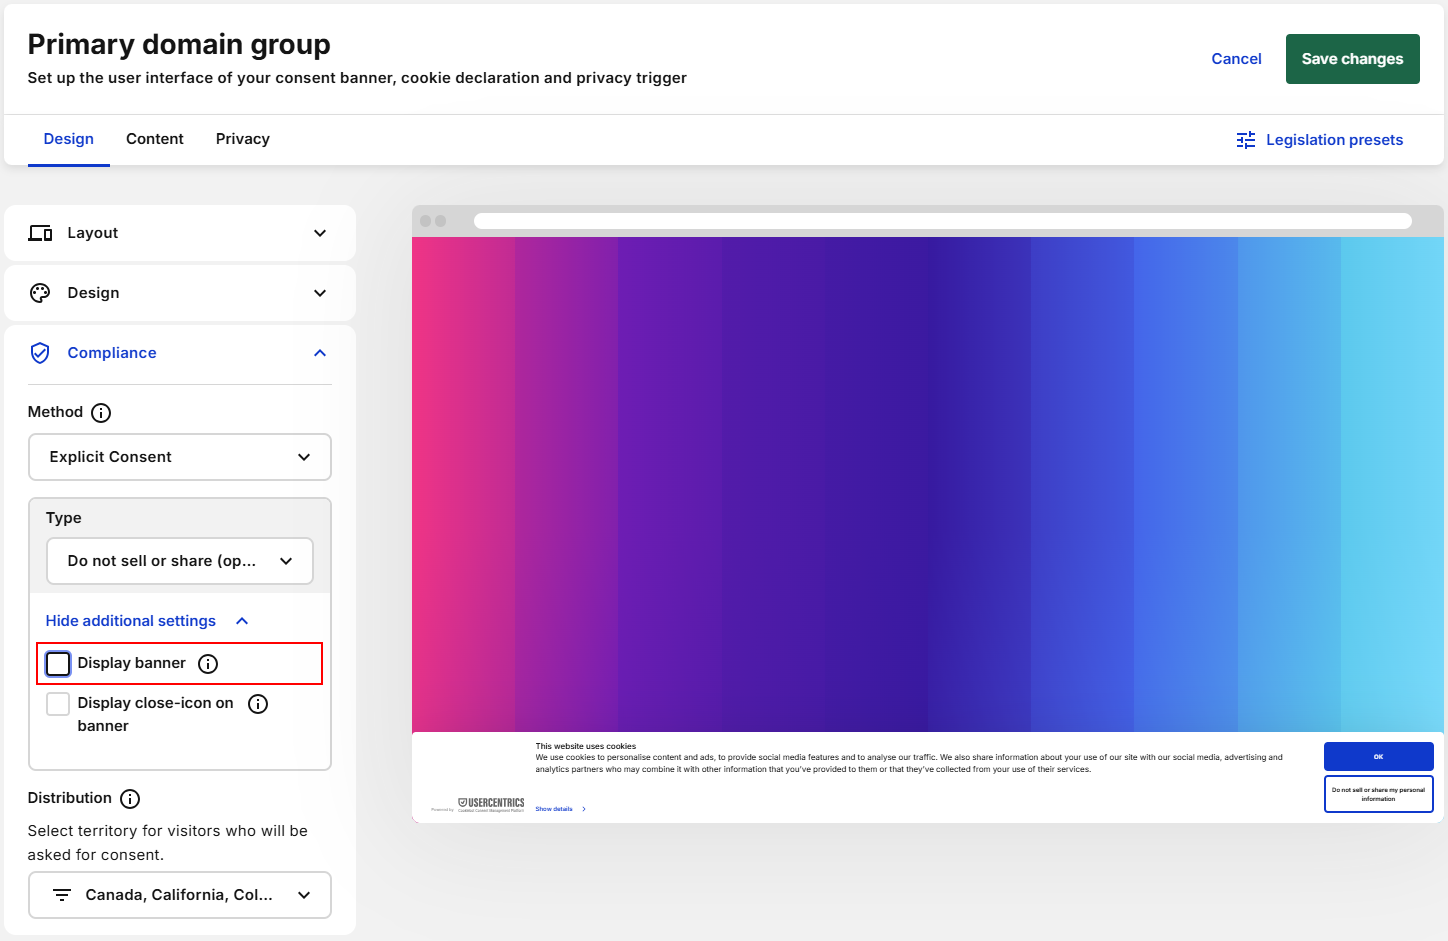Open the info tooltip next to Distribution
Viewport: 1448px width, 941px height.
[129, 798]
